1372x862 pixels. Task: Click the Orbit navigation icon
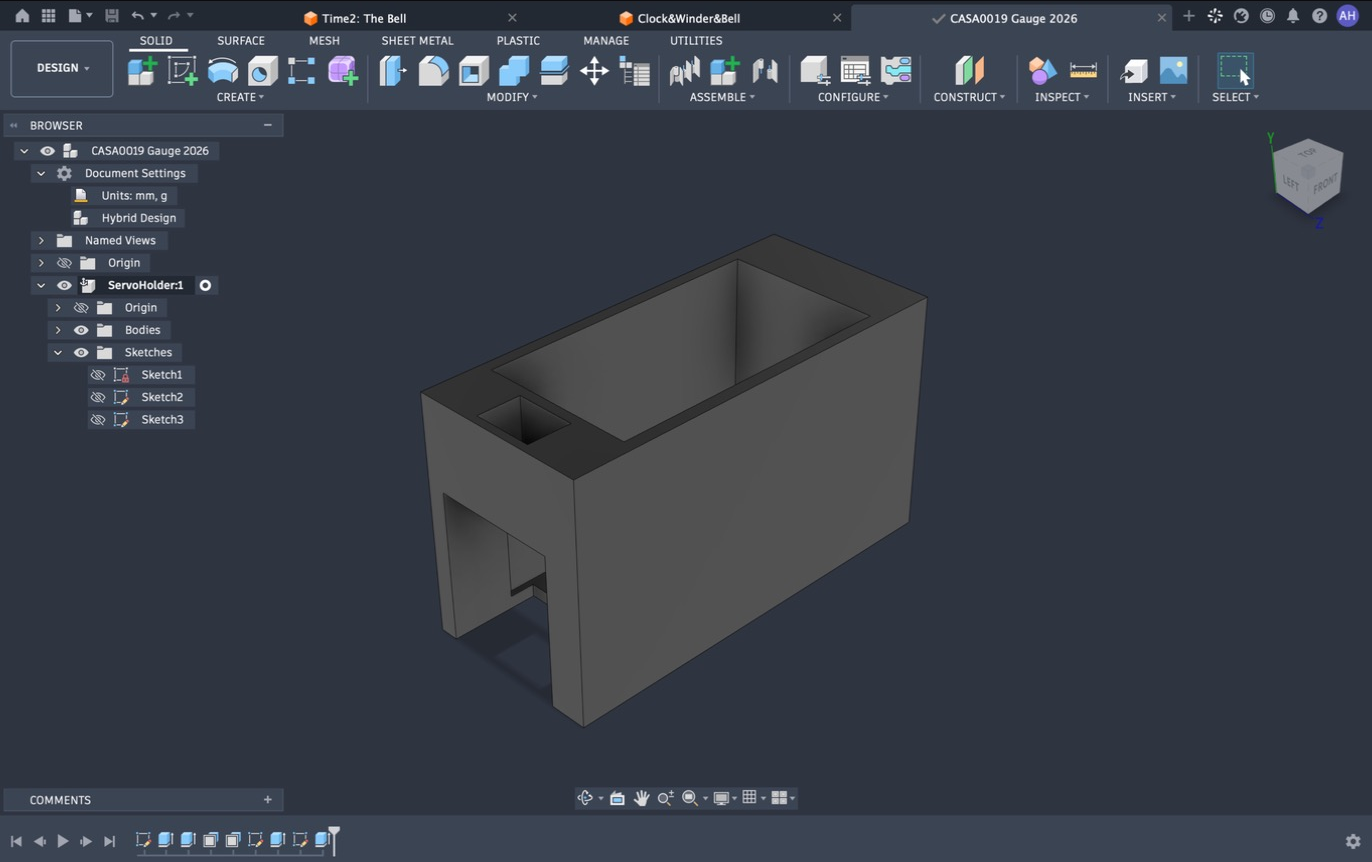coord(586,798)
